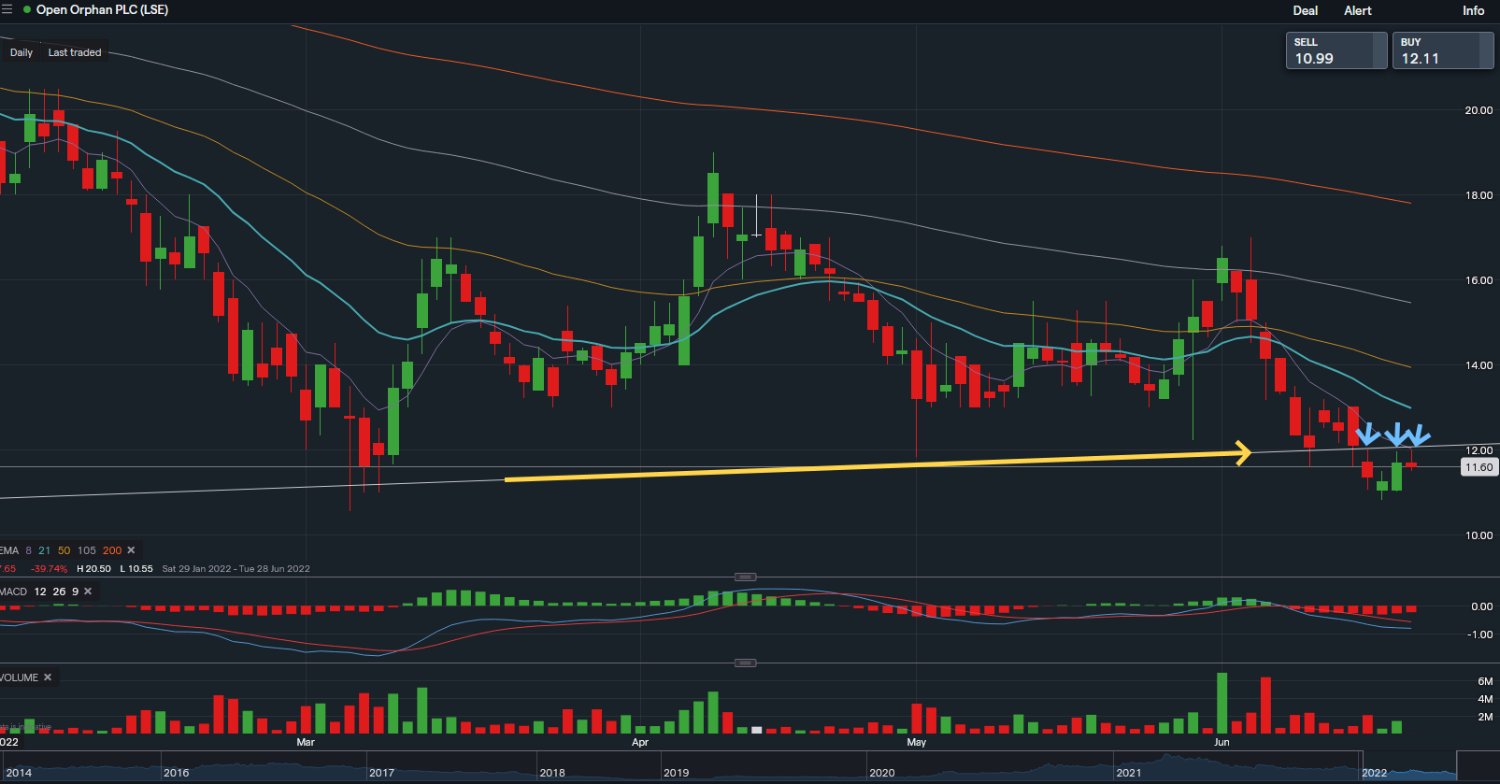Viewport: 1500px width, 784px height.
Task: Select the grey EMA 105 period value
Action: pos(86,550)
